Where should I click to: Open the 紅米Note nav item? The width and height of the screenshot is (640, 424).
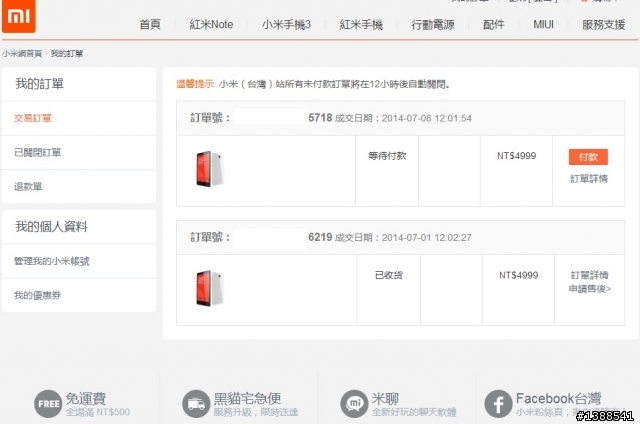[x=211, y=24]
